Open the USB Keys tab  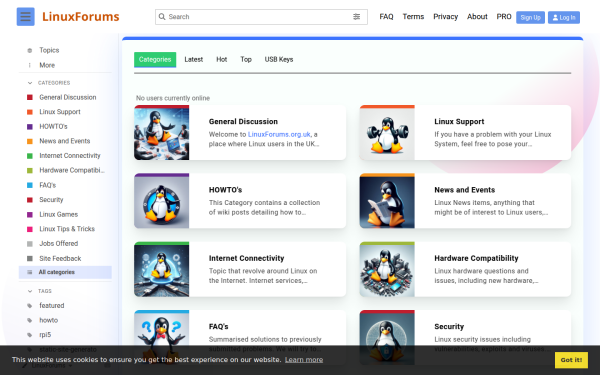pos(279,60)
